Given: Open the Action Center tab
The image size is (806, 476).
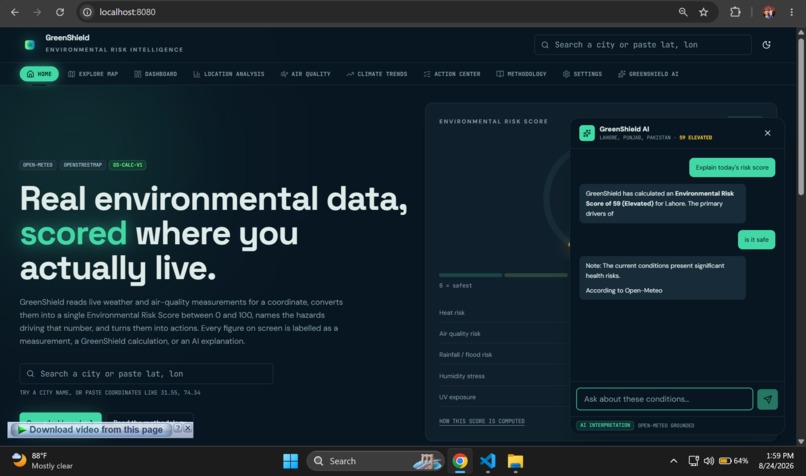Looking at the screenshot, I should pos(452,74).
